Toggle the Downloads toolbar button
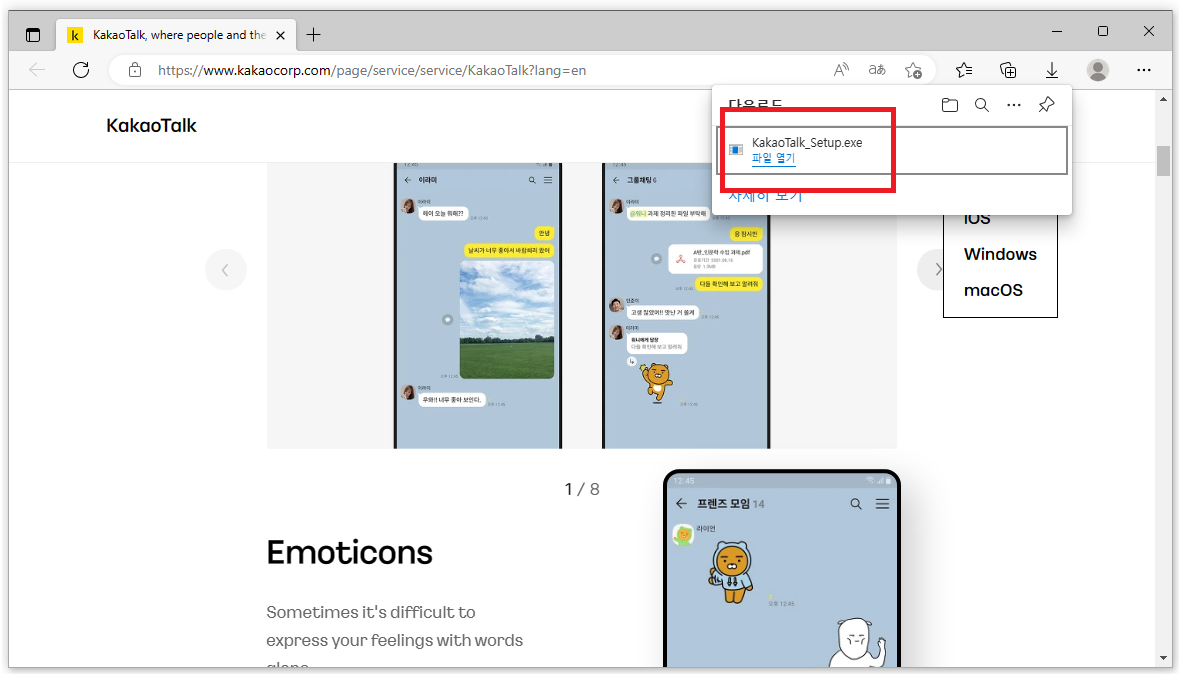This screenshot has height=677, width=1179. tap(1052, 70)
